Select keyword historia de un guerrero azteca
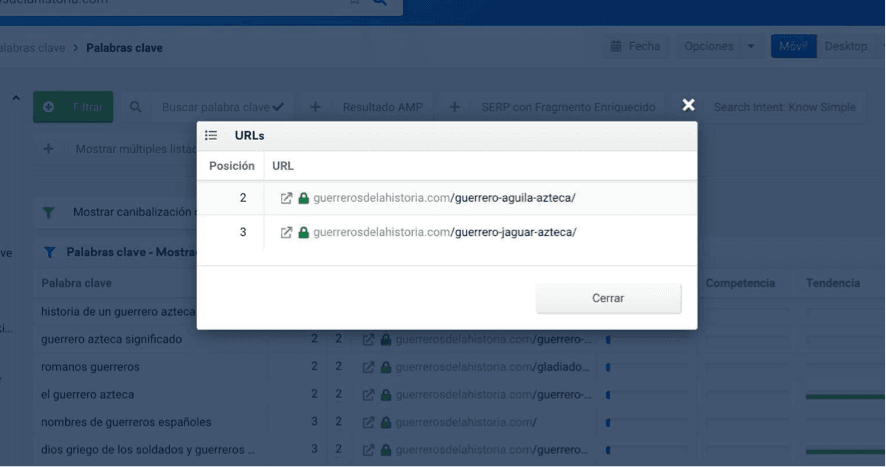 coord(118,312)
